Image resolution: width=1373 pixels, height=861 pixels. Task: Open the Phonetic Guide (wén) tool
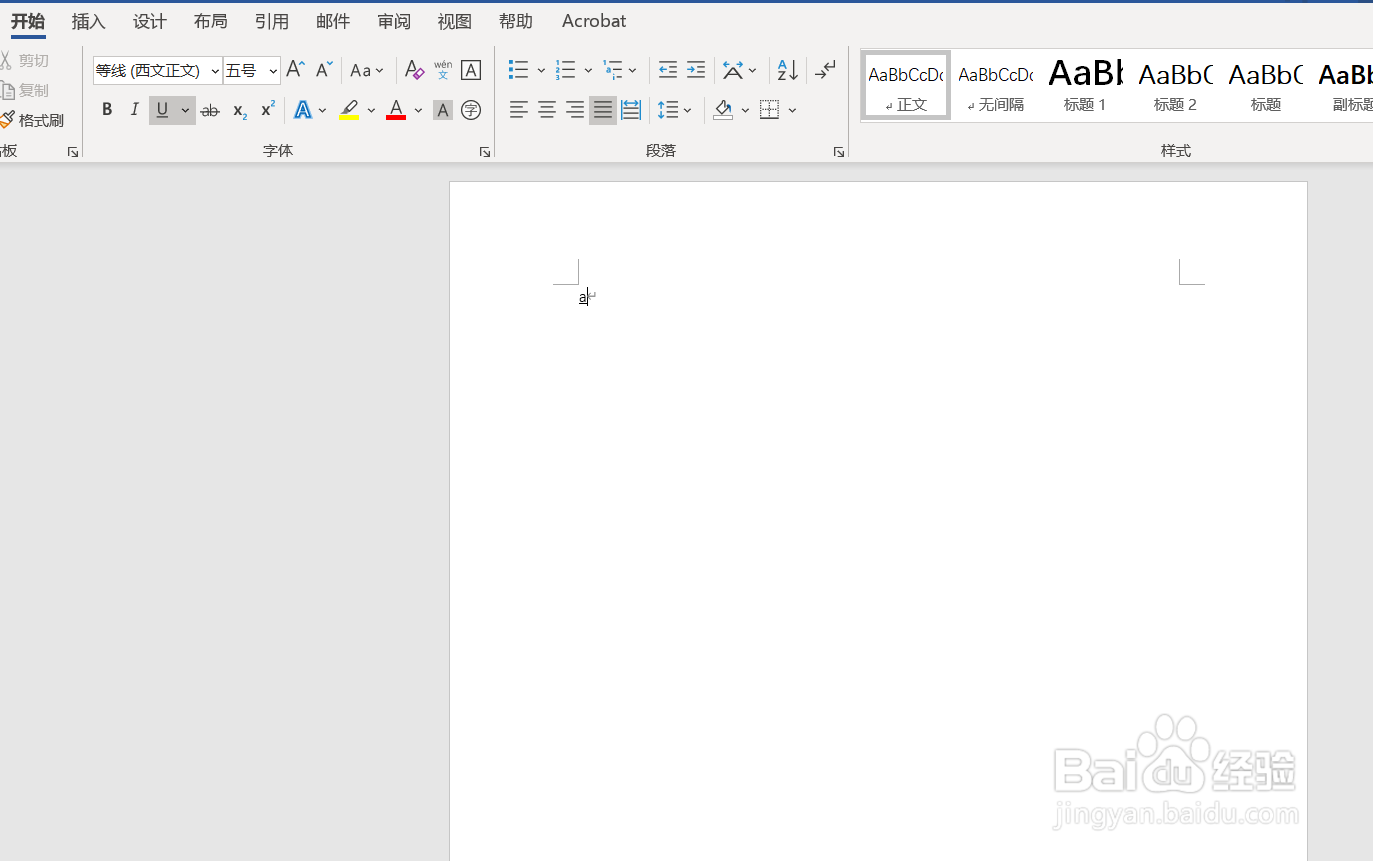tap(443, 70)
